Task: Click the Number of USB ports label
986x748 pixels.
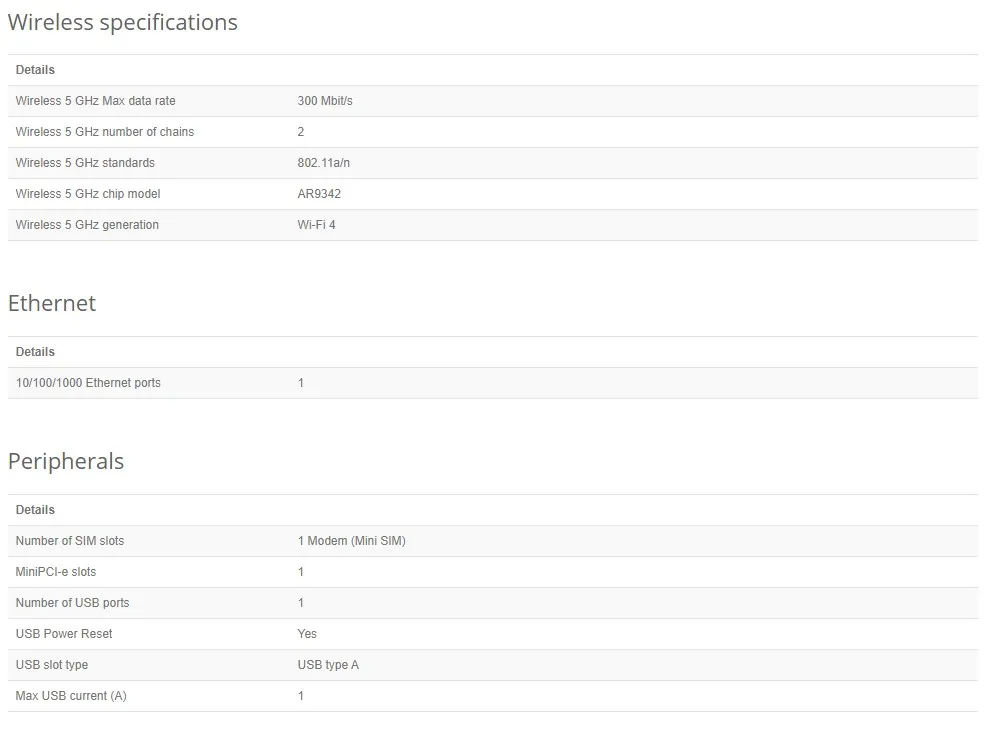Action: (72, 603)
